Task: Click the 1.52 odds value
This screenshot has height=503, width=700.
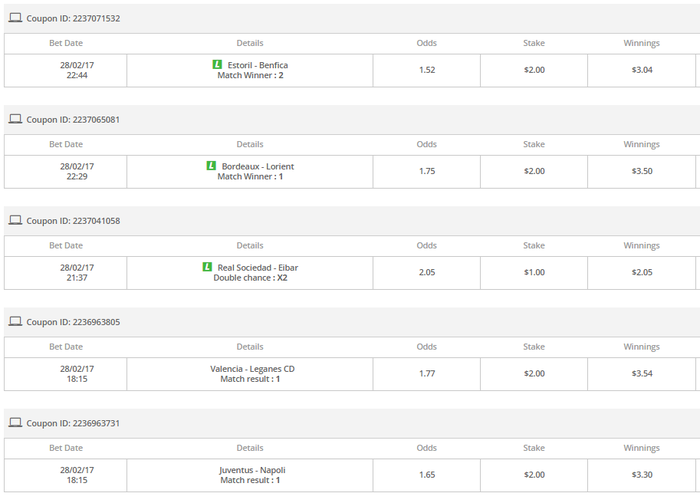Action: tap(427, 70)
